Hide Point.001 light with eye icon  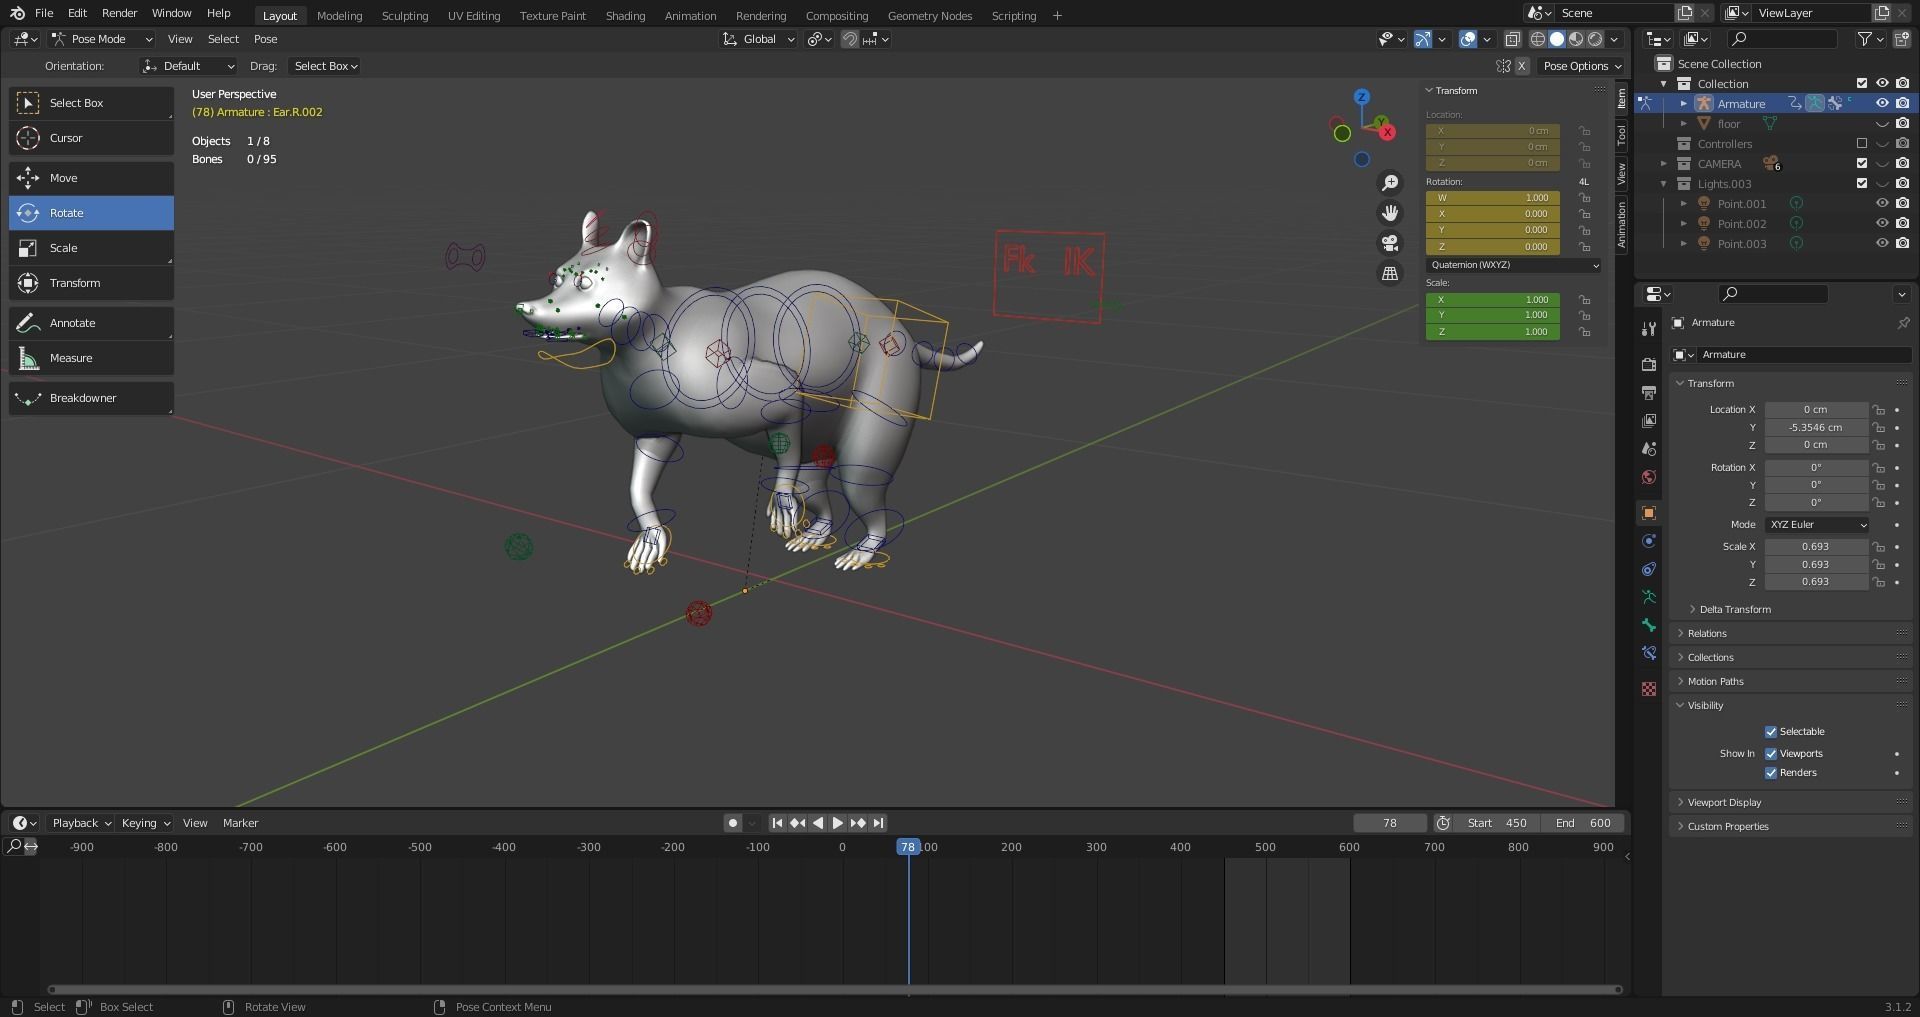point(1882,203)
